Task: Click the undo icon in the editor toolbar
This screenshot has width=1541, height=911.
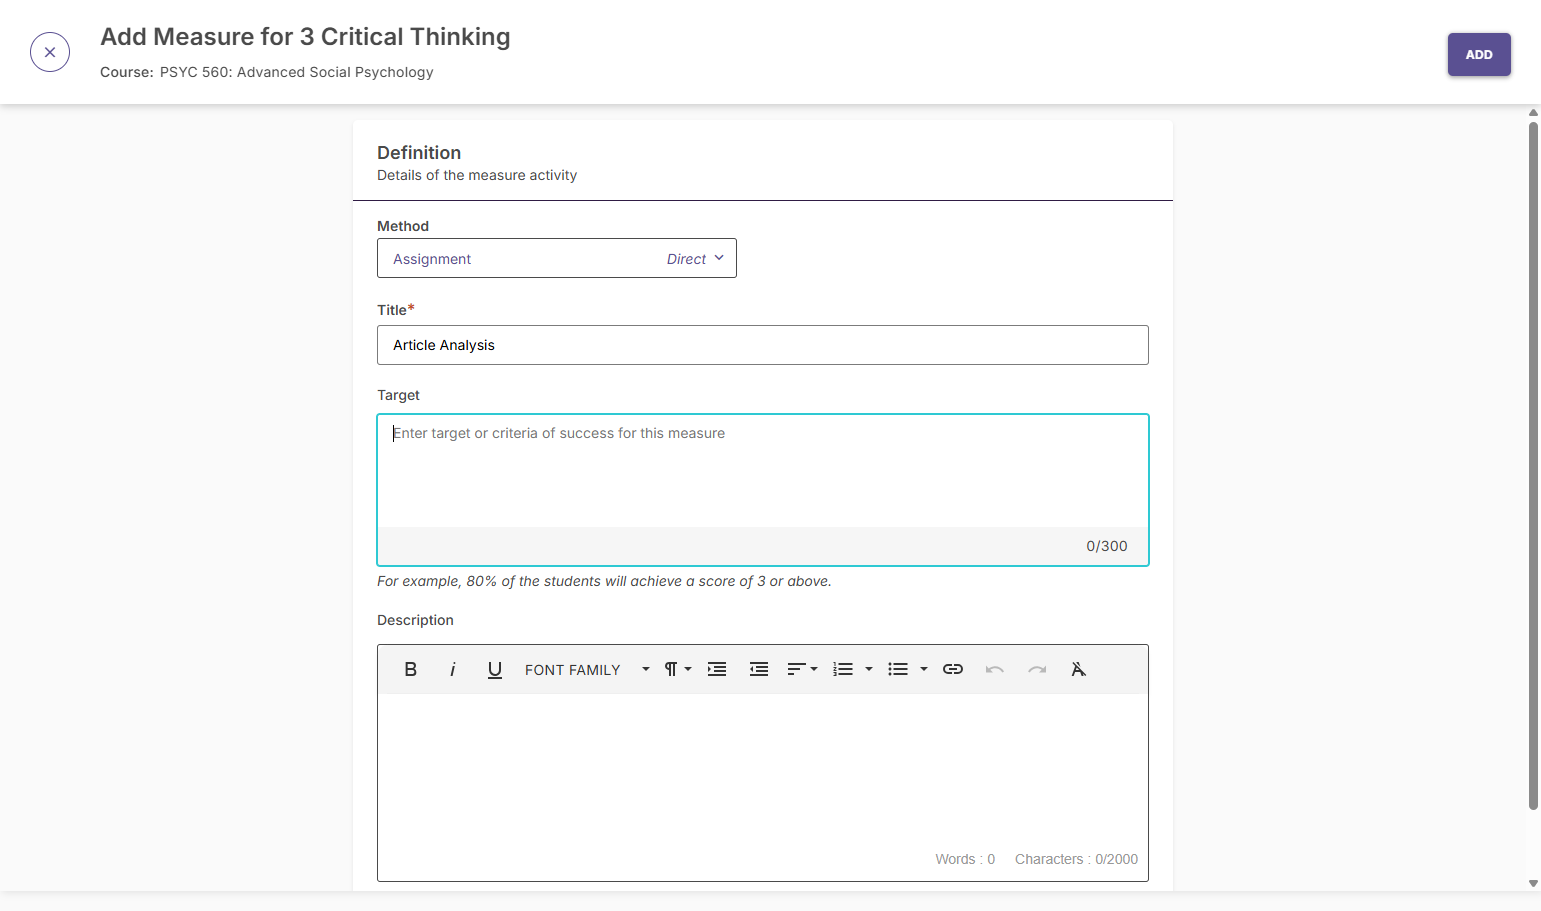Action: pyautogui.click(x=994, y=669)
